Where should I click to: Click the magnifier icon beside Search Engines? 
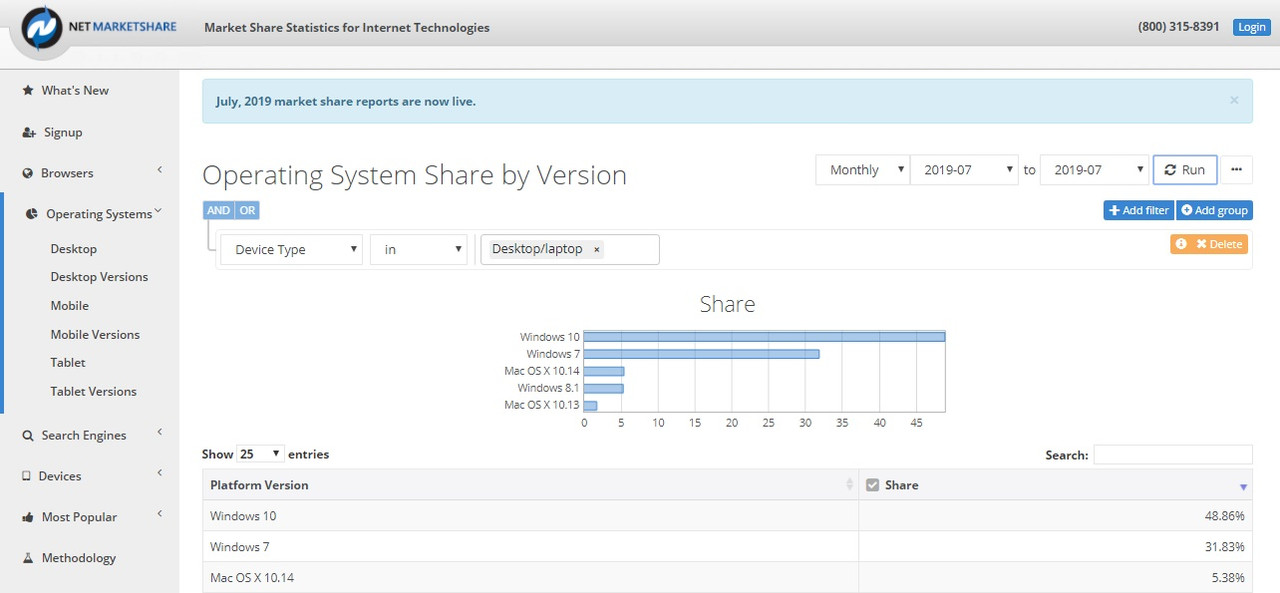28,435
